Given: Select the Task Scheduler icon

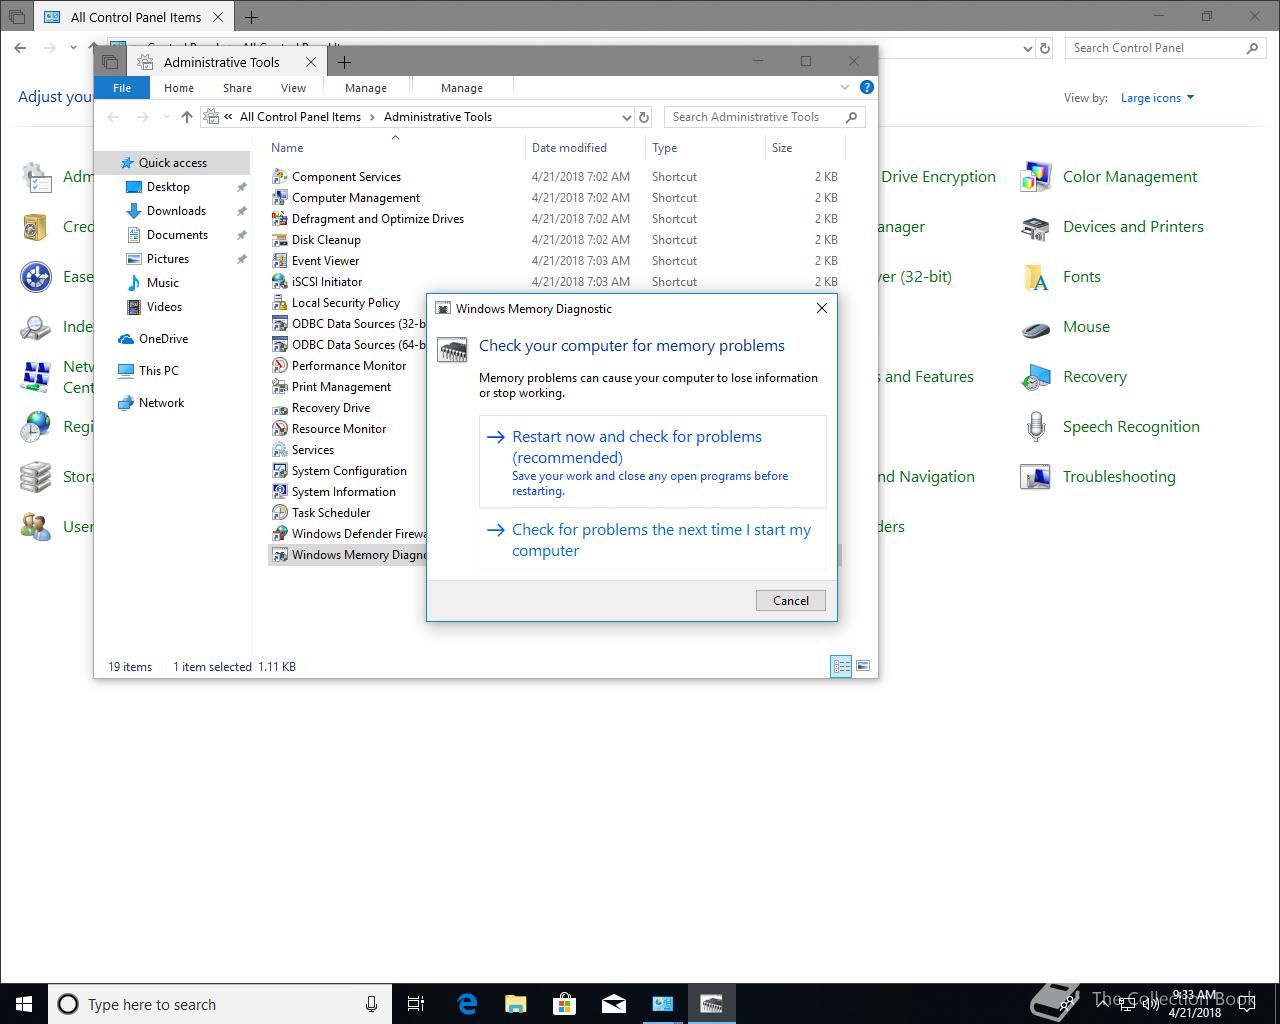Looking at the screenshot, I should tap(280, 513).
